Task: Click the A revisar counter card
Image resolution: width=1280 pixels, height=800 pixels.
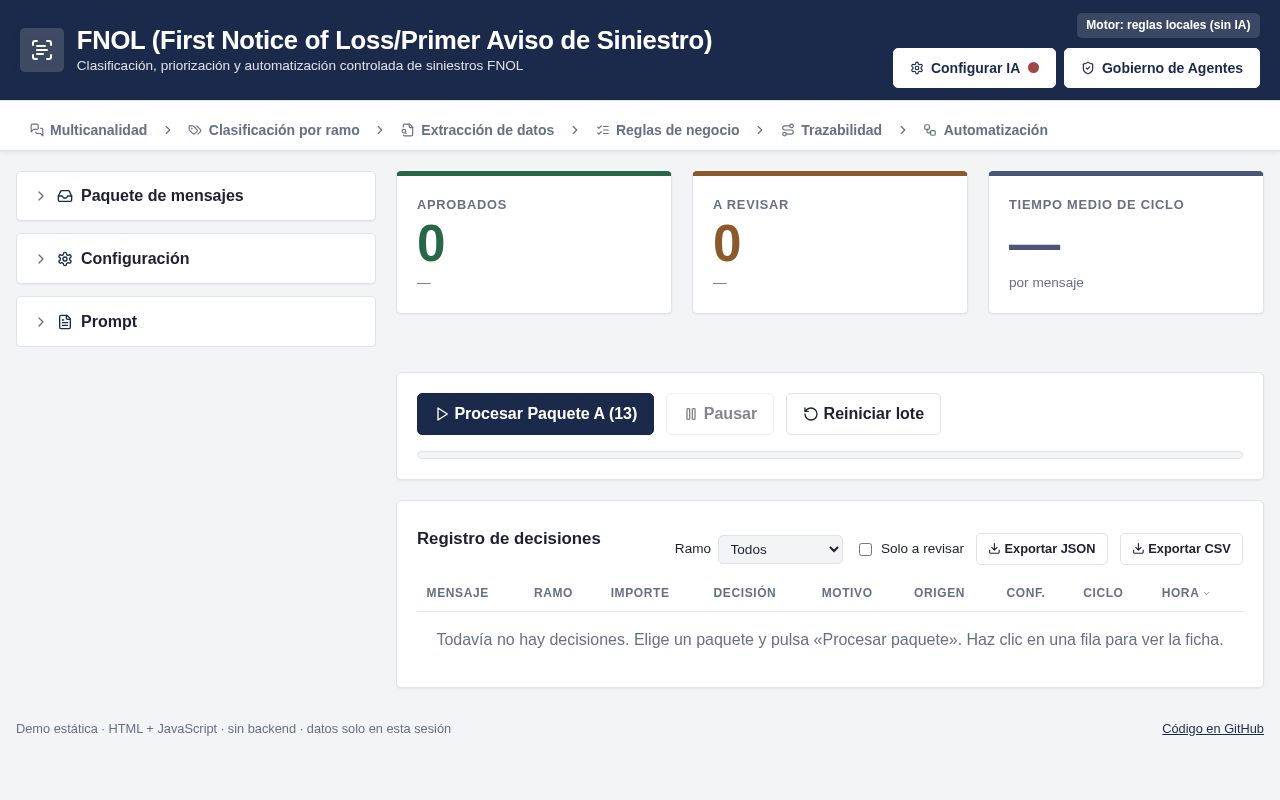Action: pos(830,242)
